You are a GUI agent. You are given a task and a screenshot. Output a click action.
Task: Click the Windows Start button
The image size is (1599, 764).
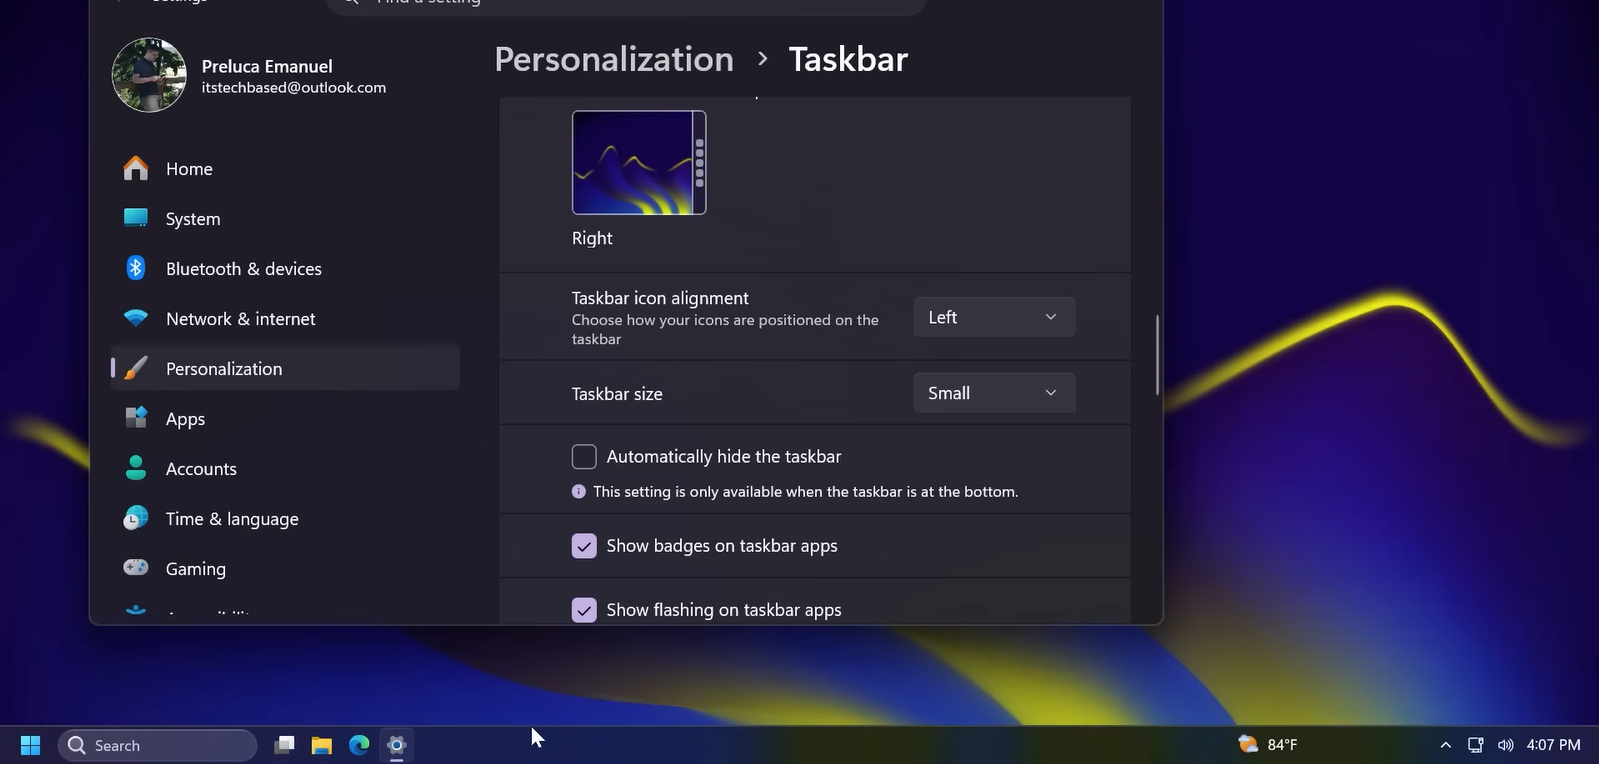30,745
